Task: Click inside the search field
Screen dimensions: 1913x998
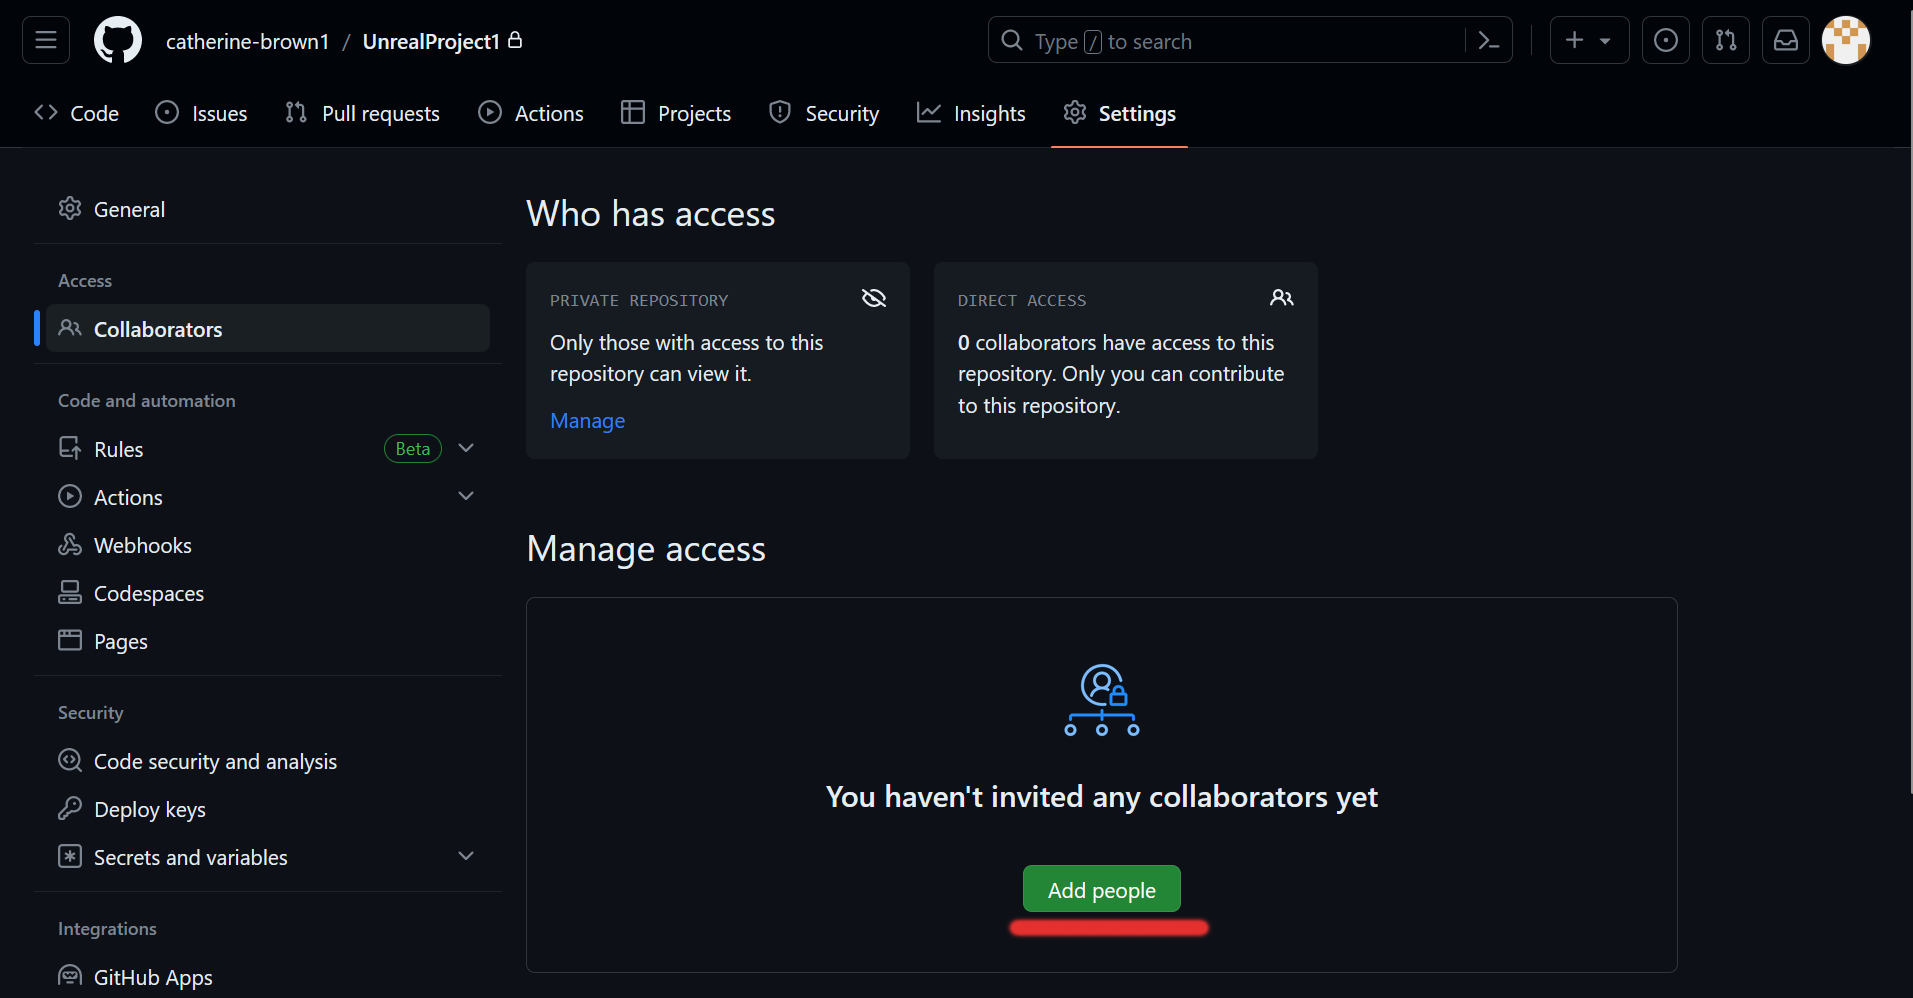Action: (1200, 40)
